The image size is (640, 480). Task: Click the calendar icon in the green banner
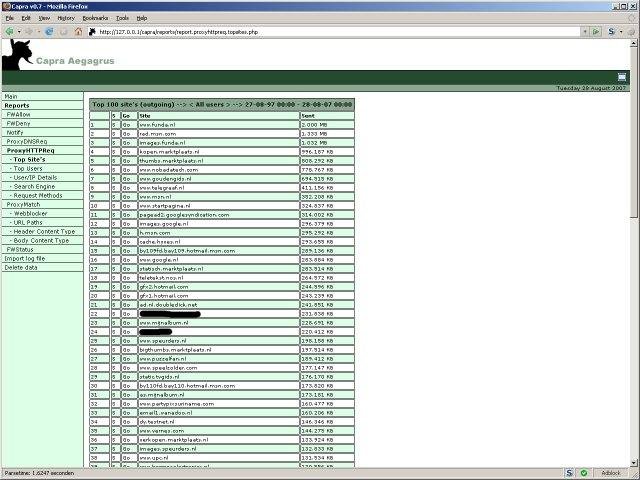(622, 77)
